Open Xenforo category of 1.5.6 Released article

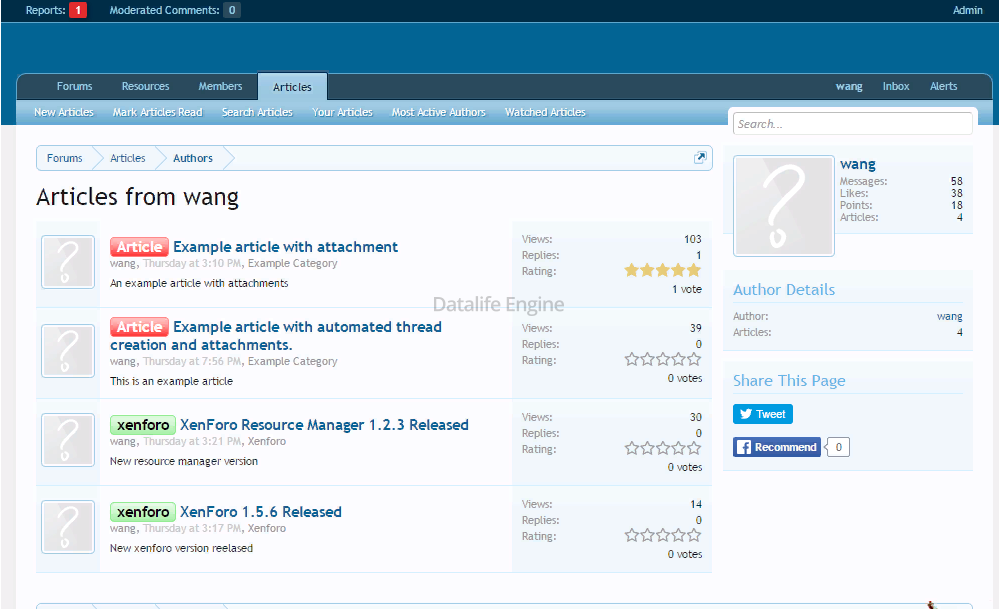click(266, 528)
